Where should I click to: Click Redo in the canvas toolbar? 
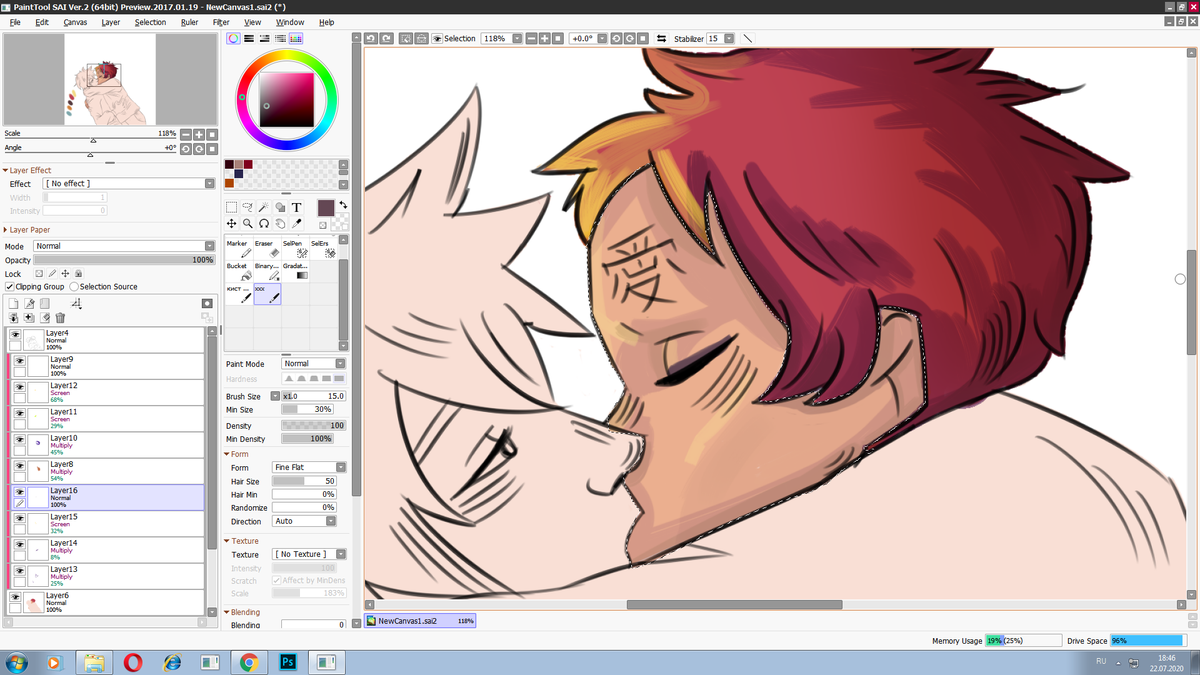[x=385, y=38]
